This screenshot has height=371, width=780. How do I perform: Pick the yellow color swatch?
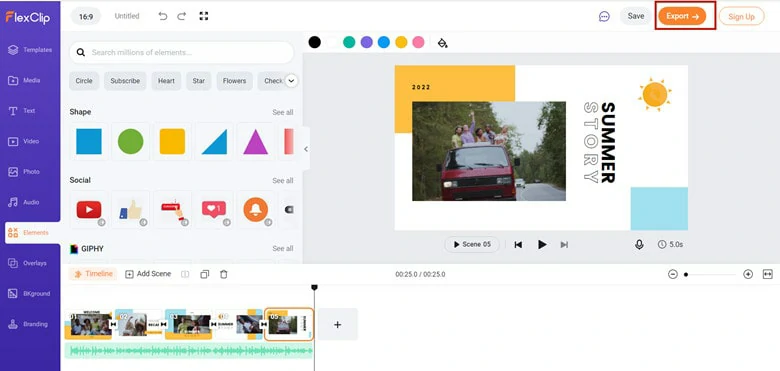click(401, 42)
